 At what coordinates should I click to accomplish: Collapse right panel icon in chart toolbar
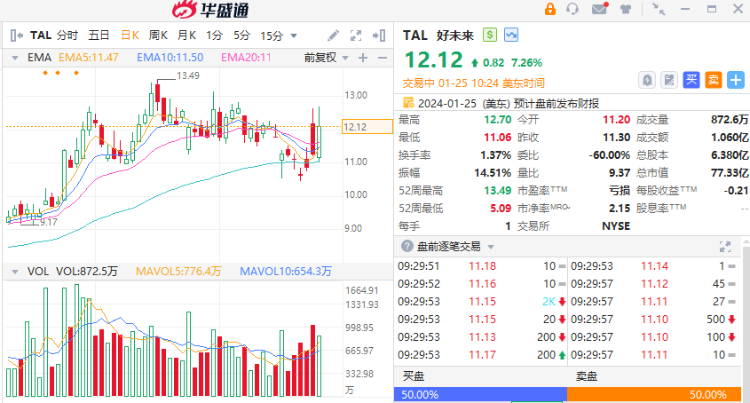pos(379,35)
